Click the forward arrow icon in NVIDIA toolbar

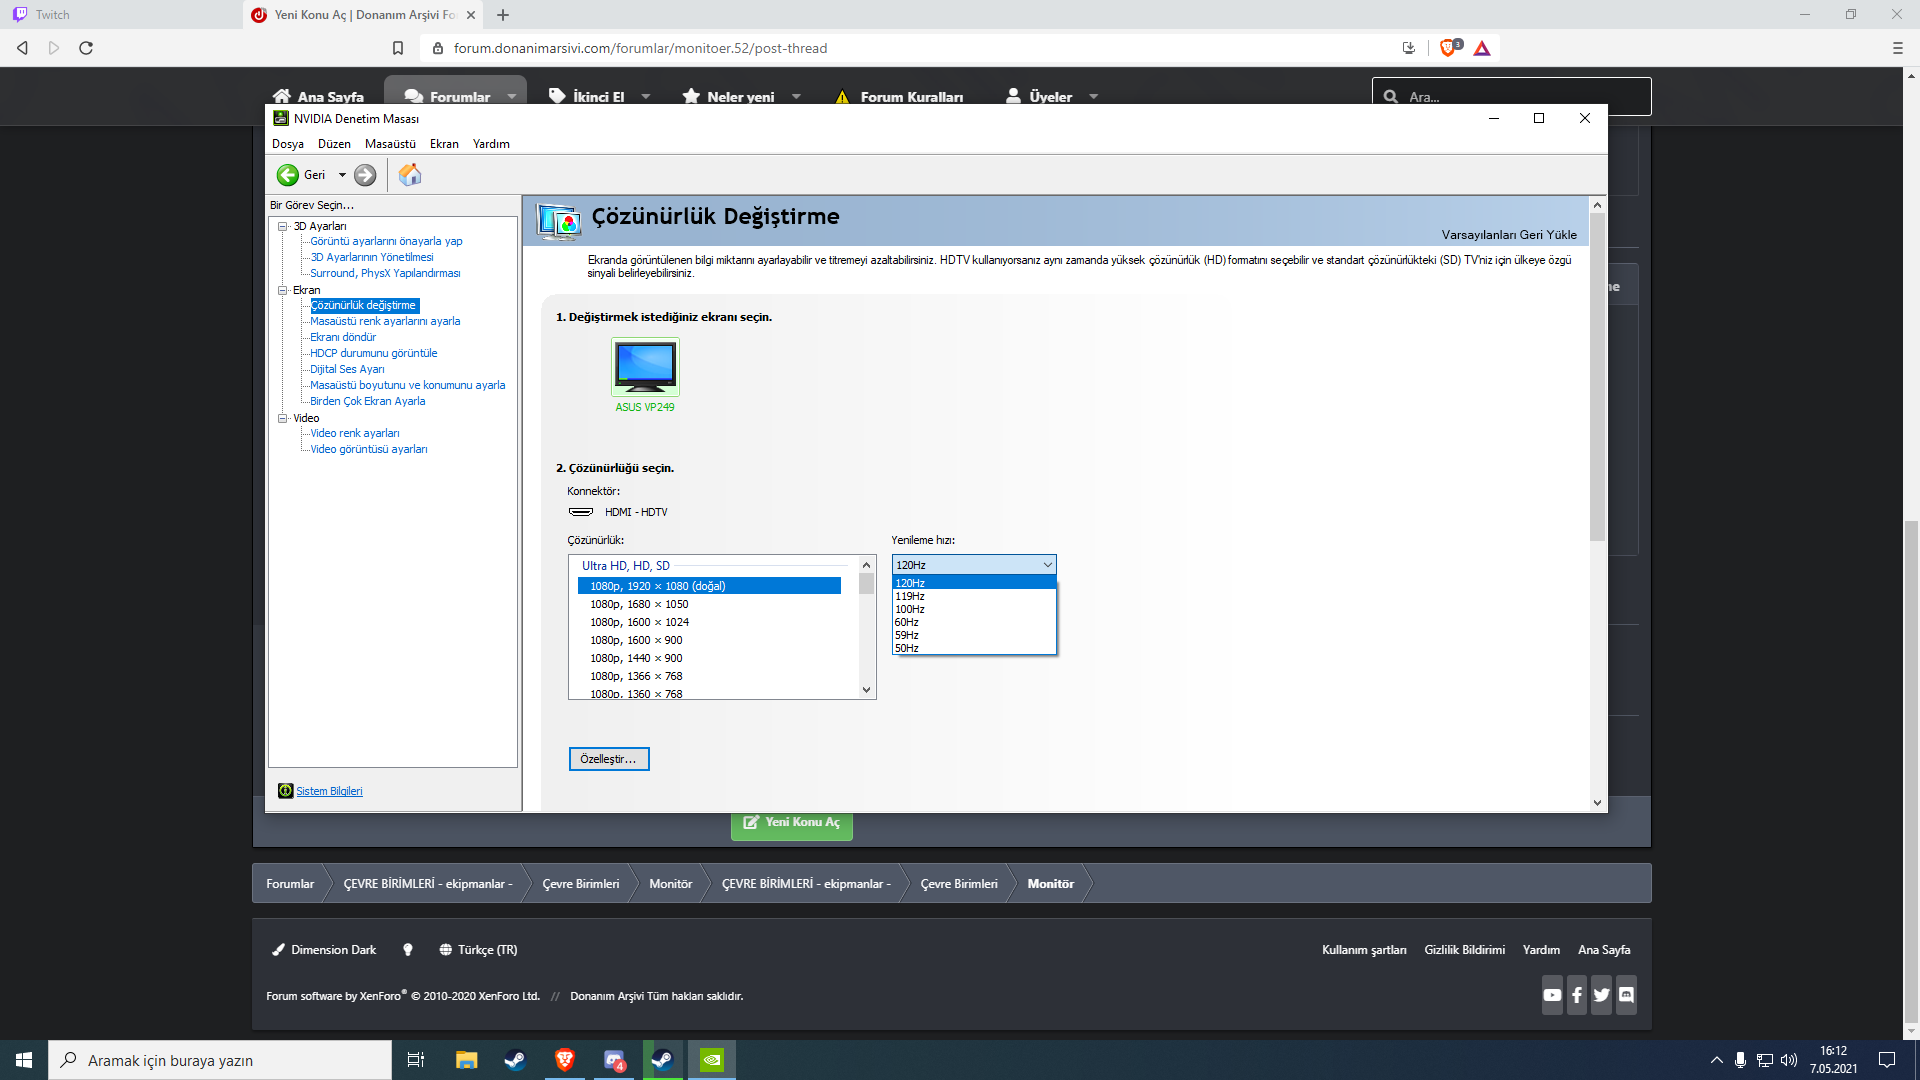tap(365, 175)
